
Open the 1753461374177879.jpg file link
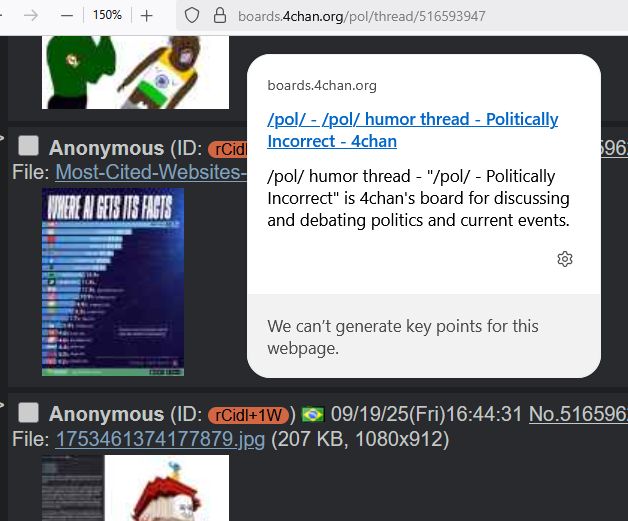click(x=160, y=439)
